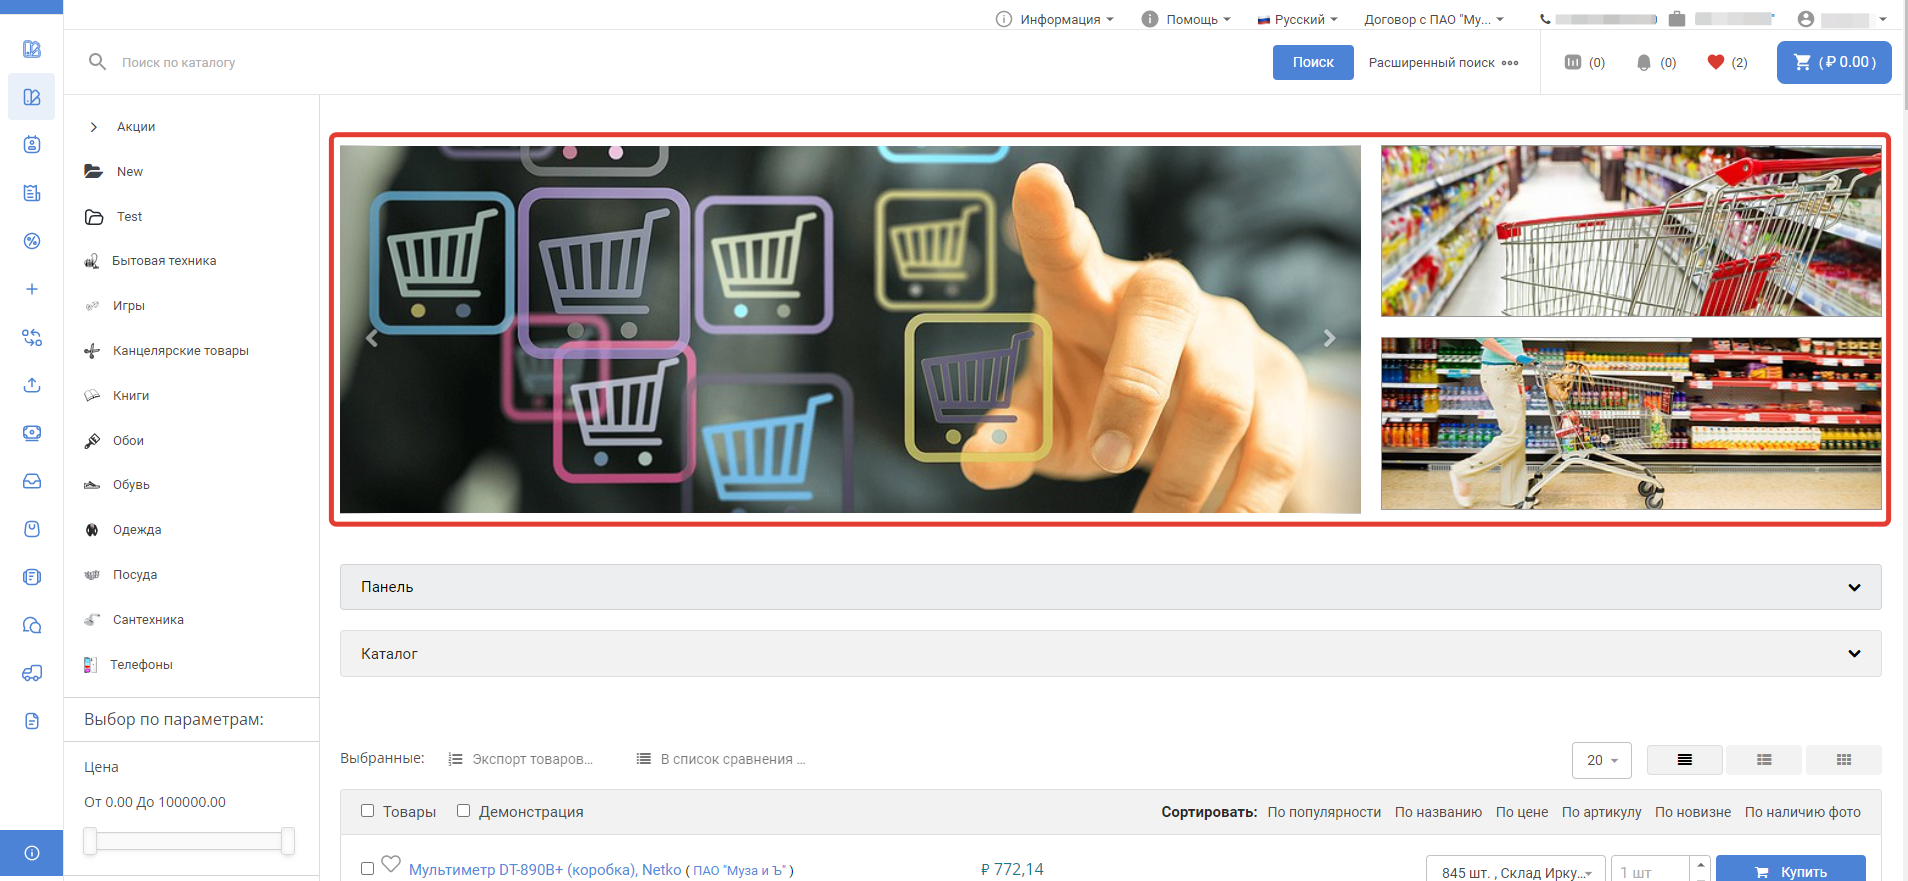Sort products by По цене
This screenshot has height=881, width=1908.
[x=1521, y=812]
